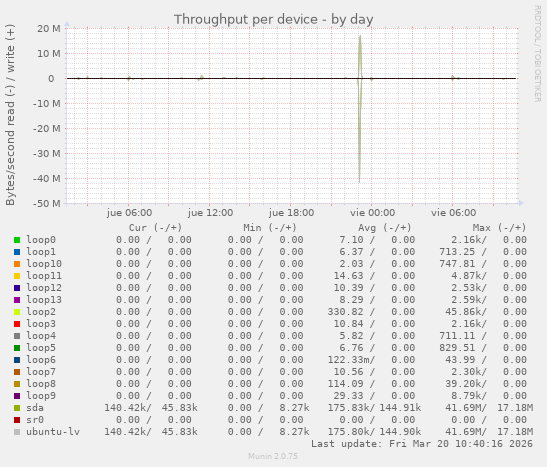This screenshot has width=547, height=467.
Task: Click the -50 M y-axis label
Action: tap(47, 203)
